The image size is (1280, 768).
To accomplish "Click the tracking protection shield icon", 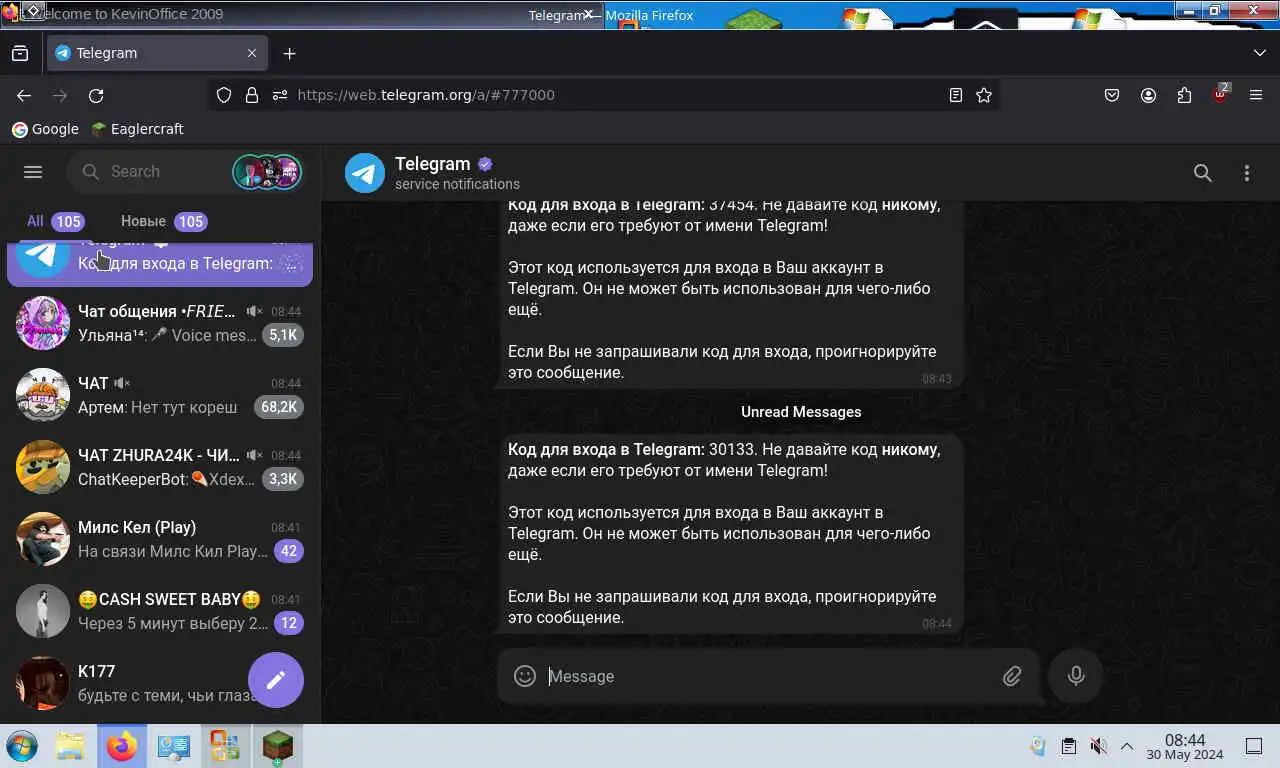I will click(x=224, y=95).
